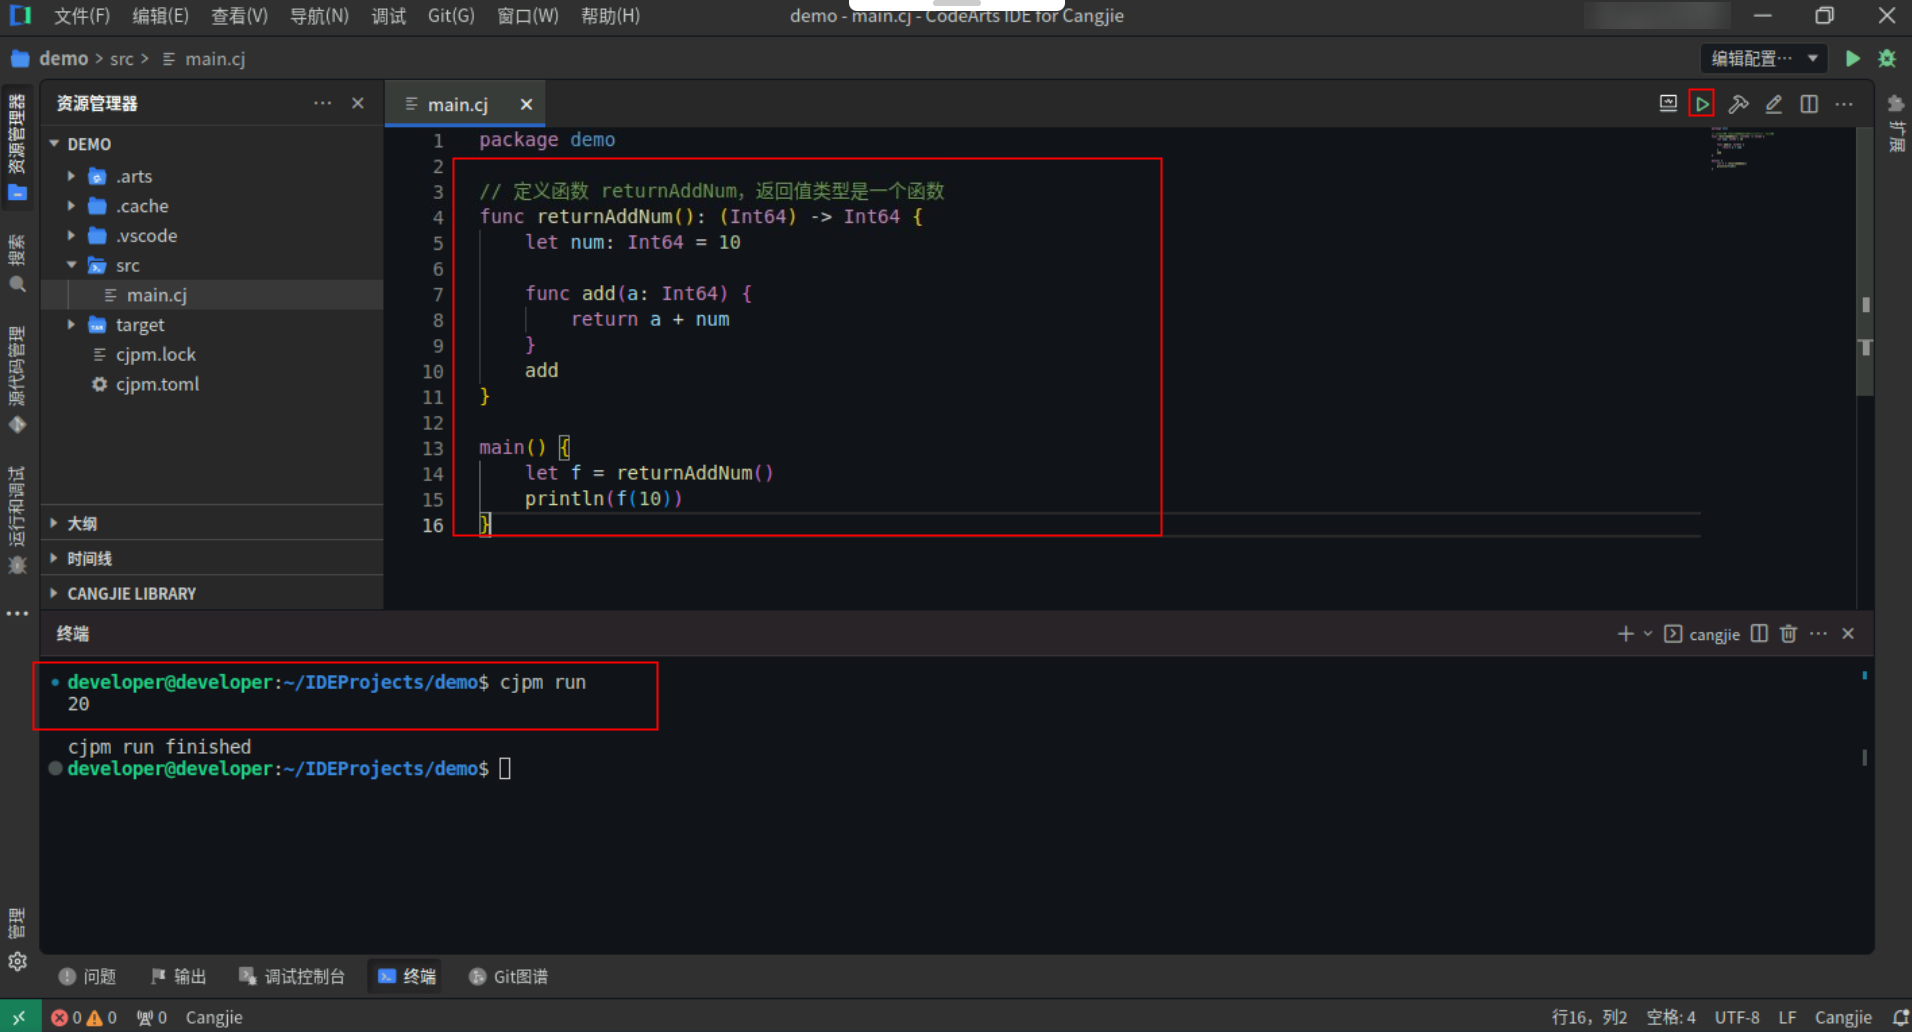Open the Git(G) menu
This screenshot has height=1032, width=1912.
451,16
